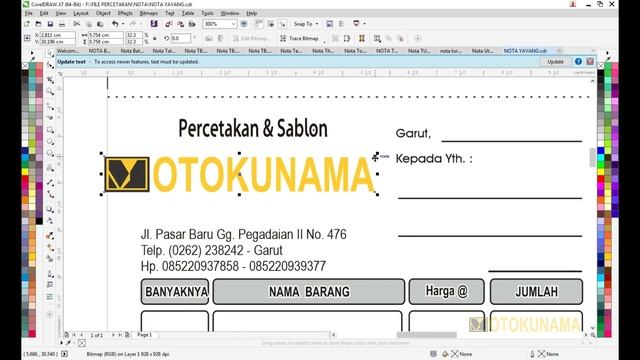Toggle full-screen preview icon
The image size is (640, 360).
(244, 24)
